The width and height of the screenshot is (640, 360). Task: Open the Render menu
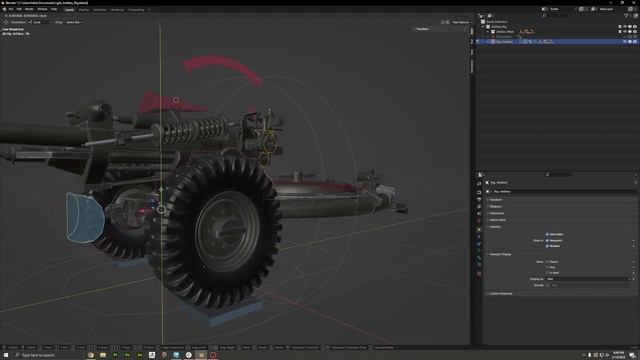29,9
